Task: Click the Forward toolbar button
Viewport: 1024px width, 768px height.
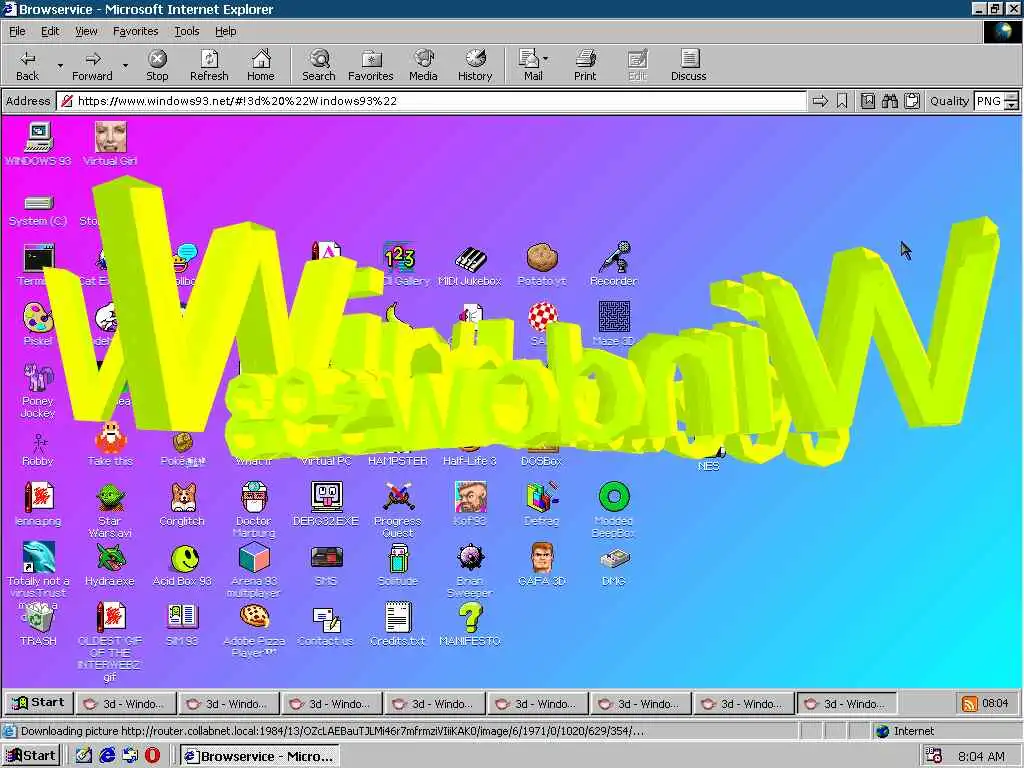Action: (92, 65)
